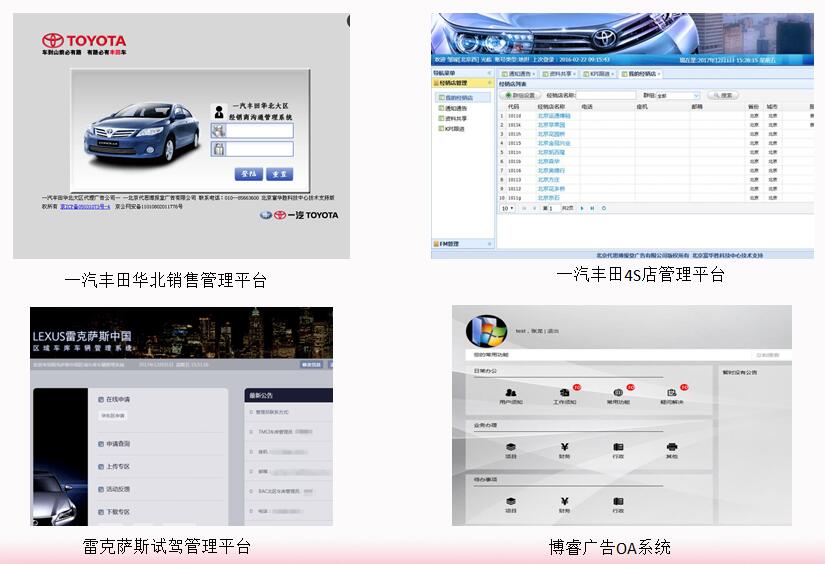
Task: Open dealer link 北京森华 in row 6
Action: pyautogui.click(x=549, y=162)
